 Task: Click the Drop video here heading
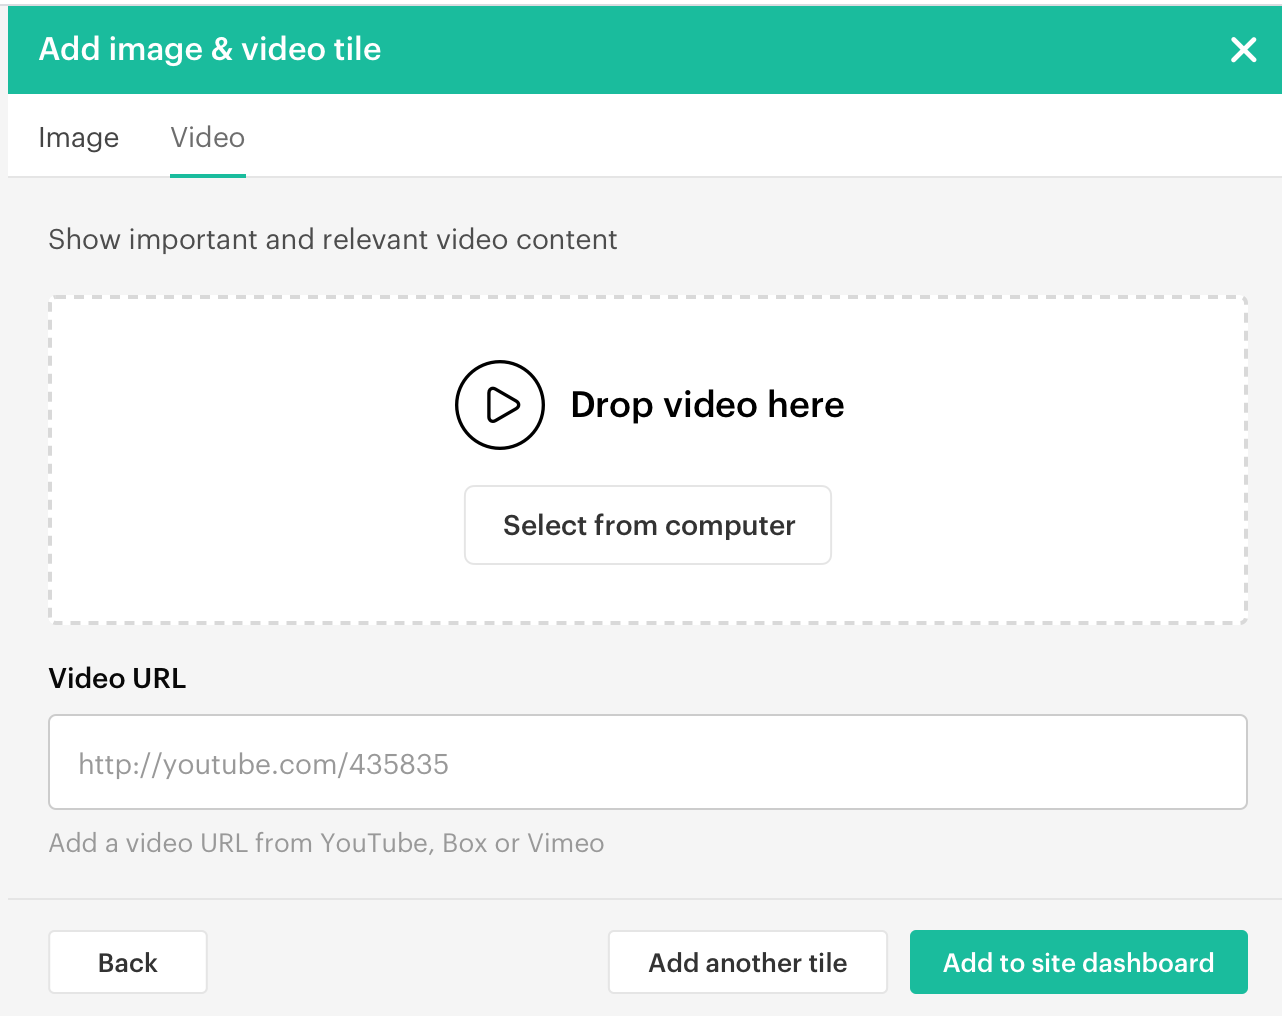707,405
